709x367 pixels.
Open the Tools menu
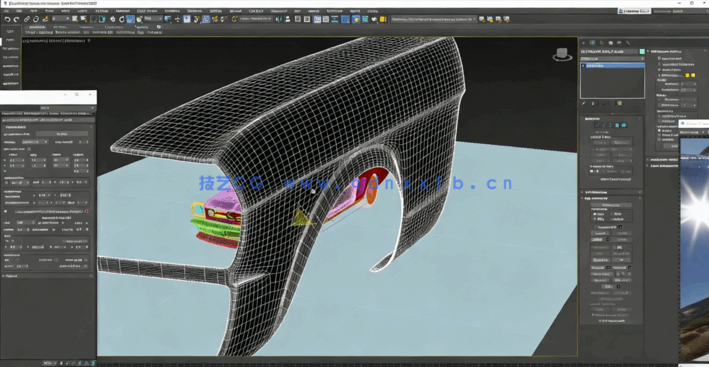33,11
